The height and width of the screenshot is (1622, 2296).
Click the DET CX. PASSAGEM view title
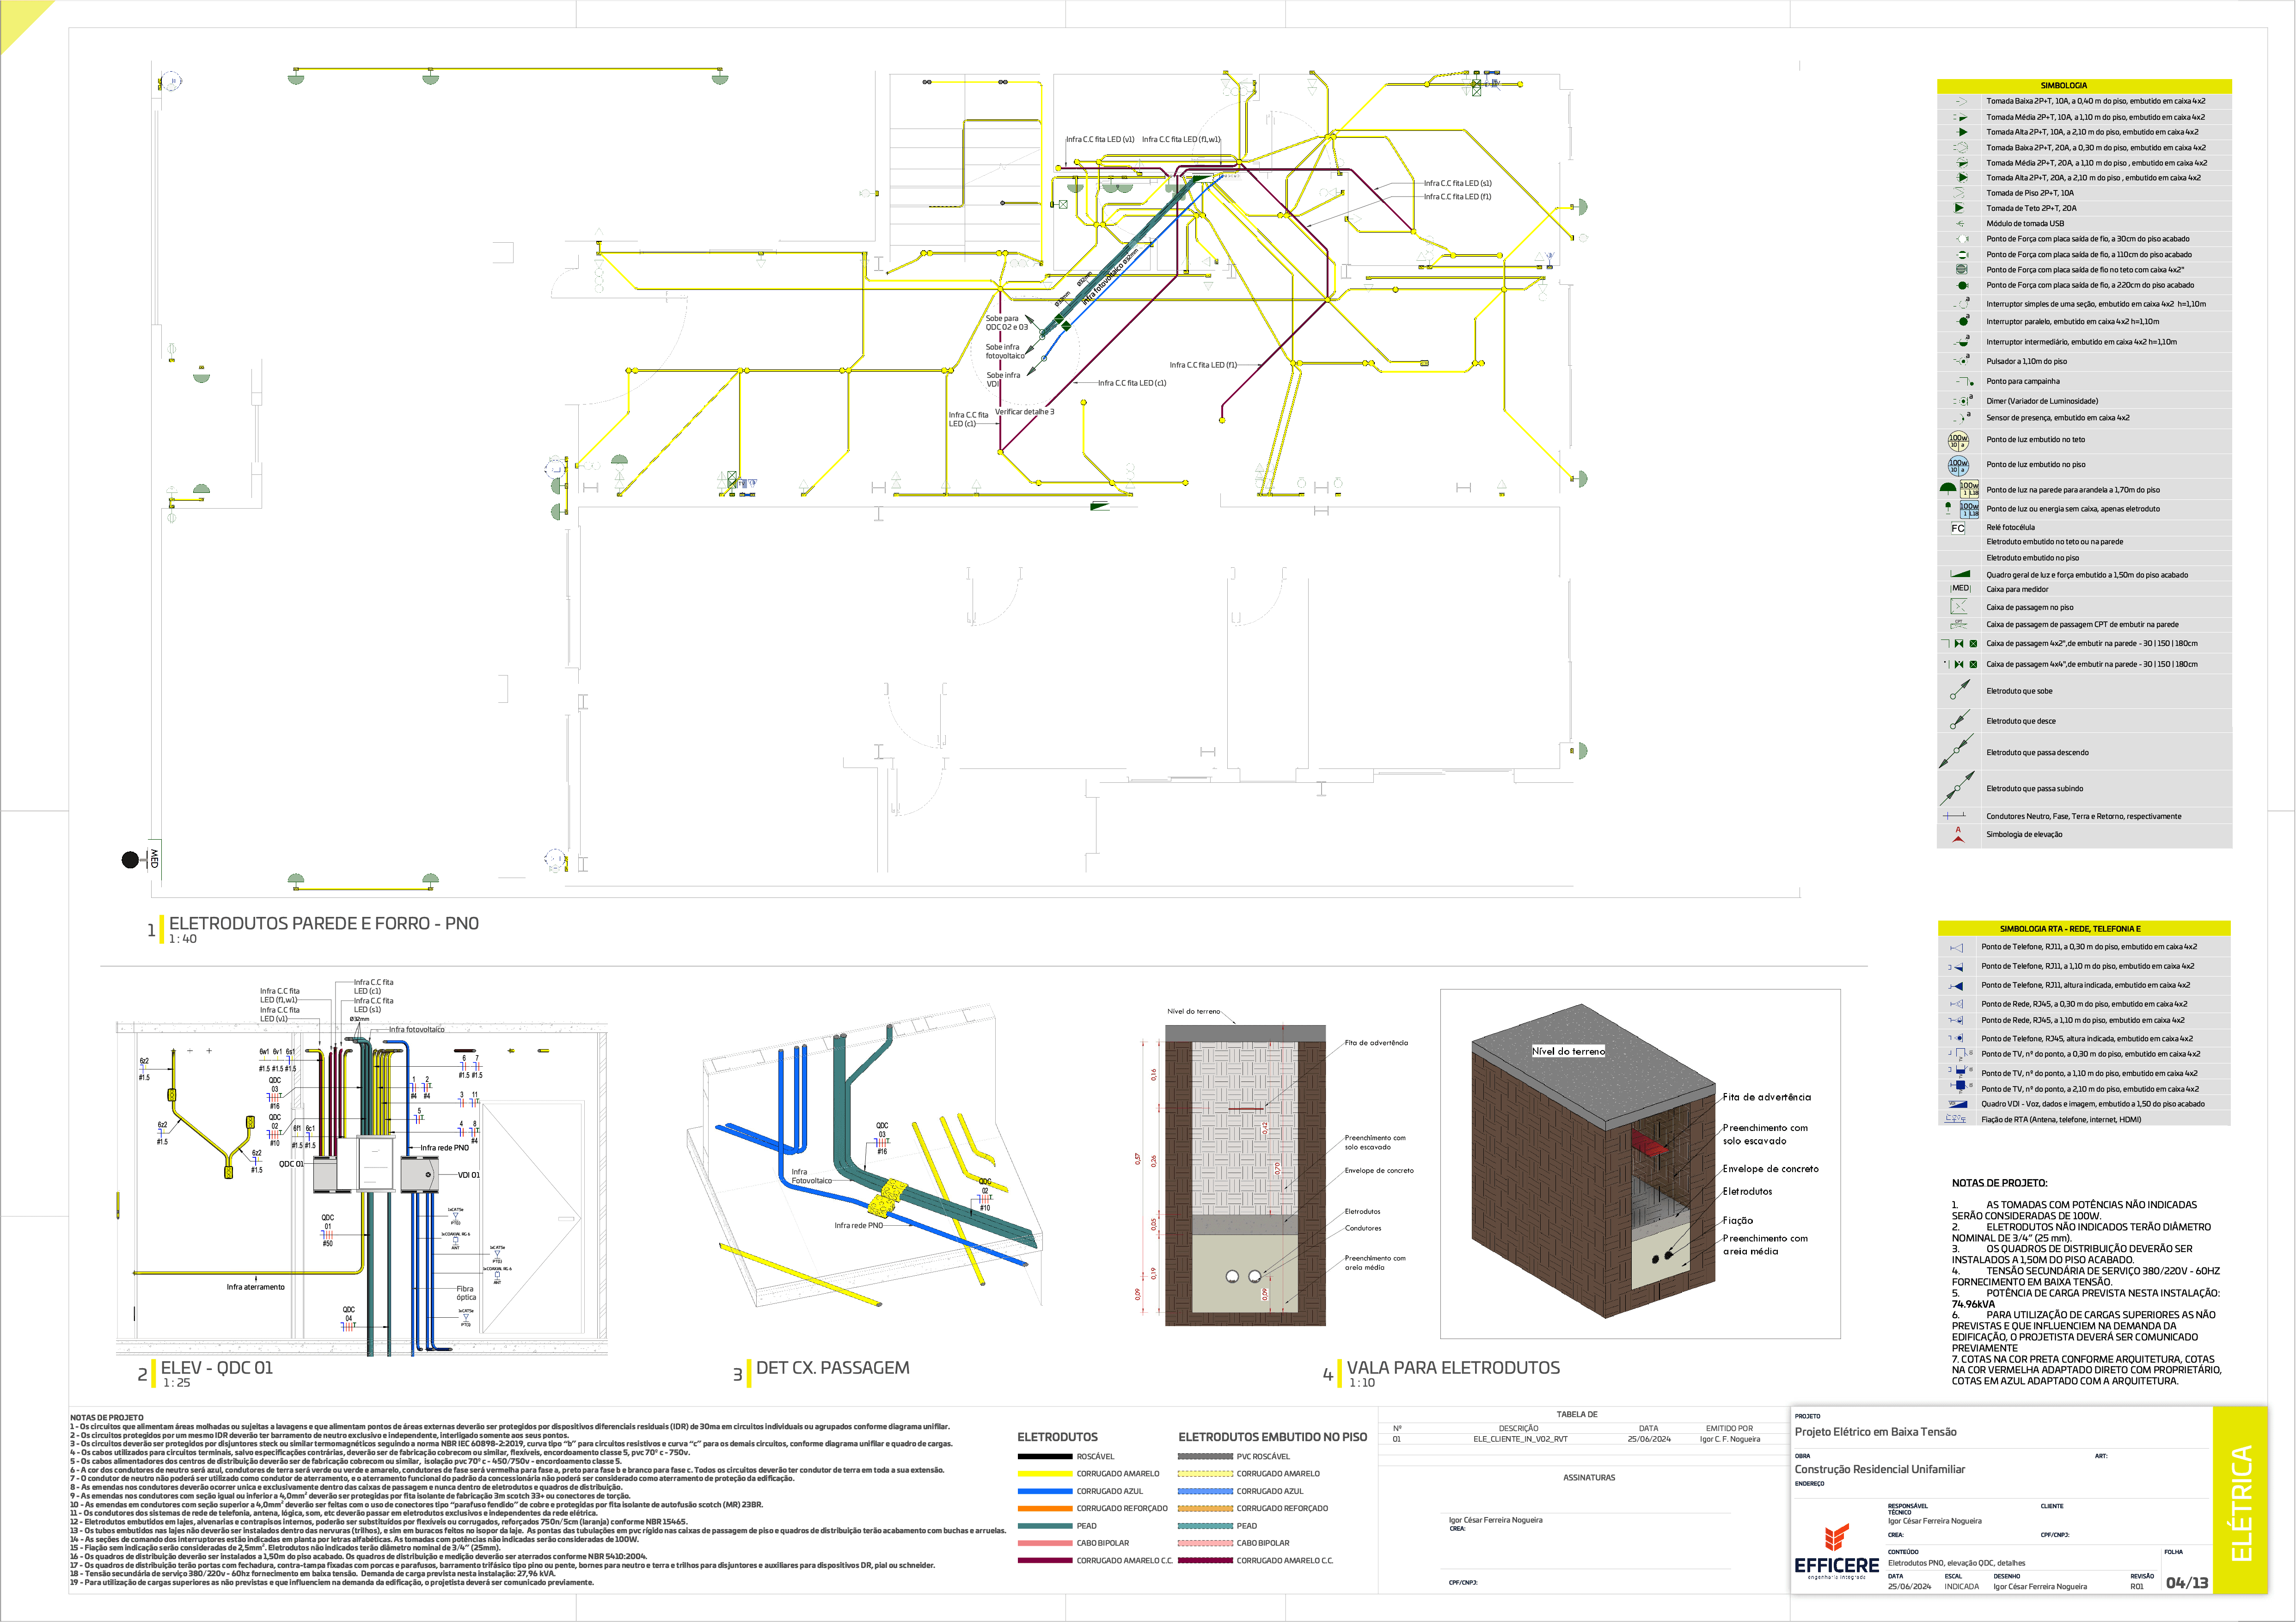(x=832, y=1368)
